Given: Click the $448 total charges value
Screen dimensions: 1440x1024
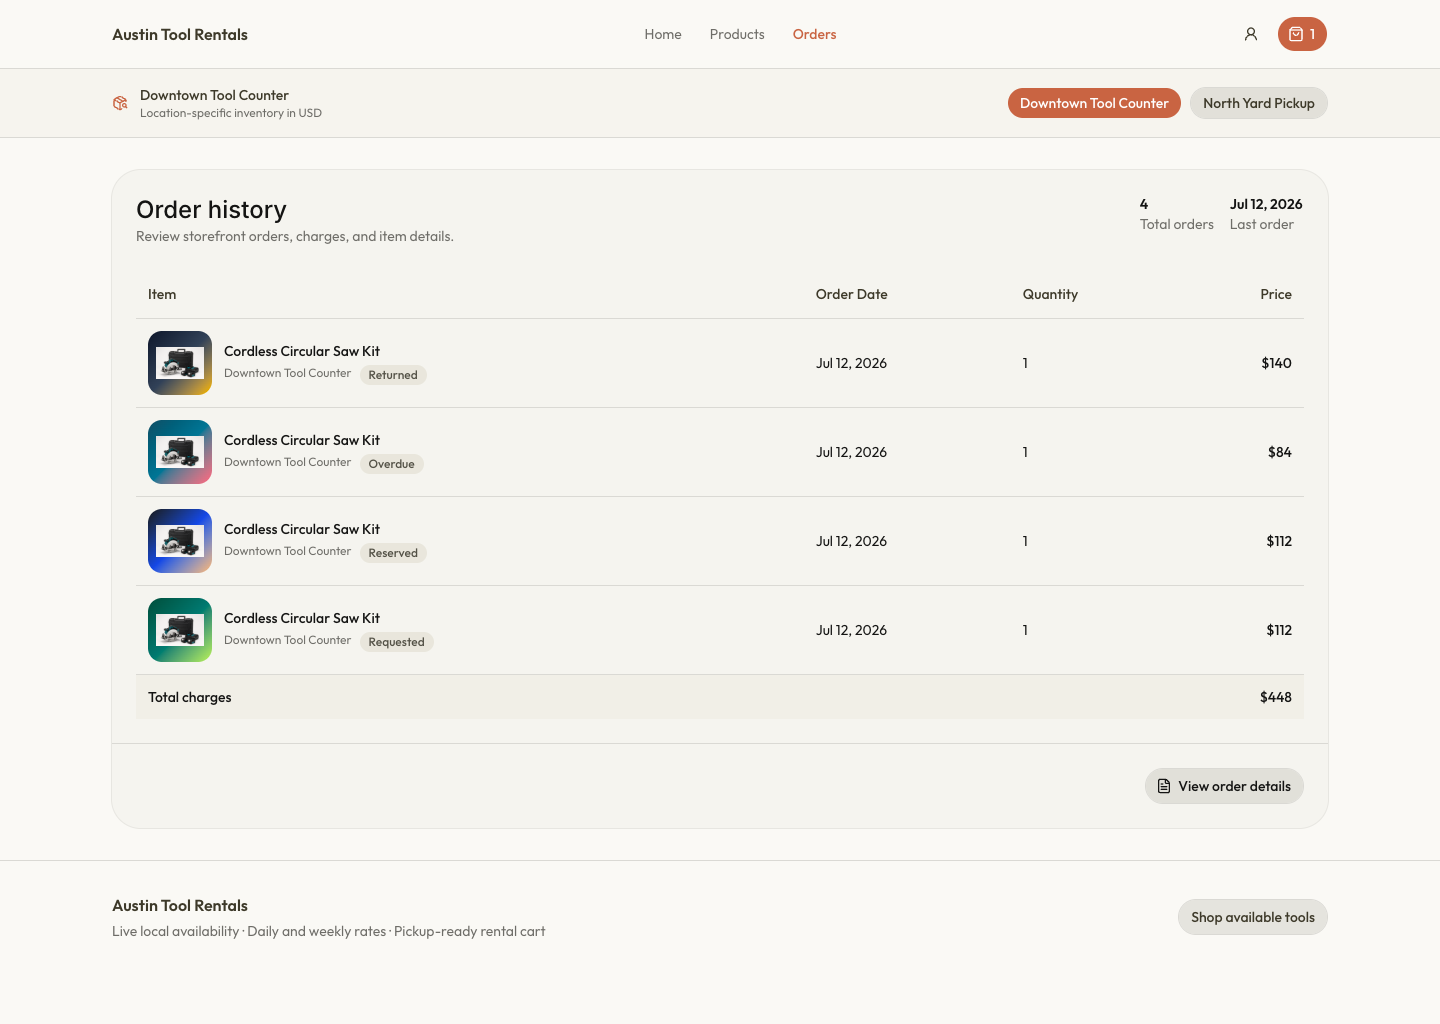Looking at the screenshot, I should click(1276, 697).
